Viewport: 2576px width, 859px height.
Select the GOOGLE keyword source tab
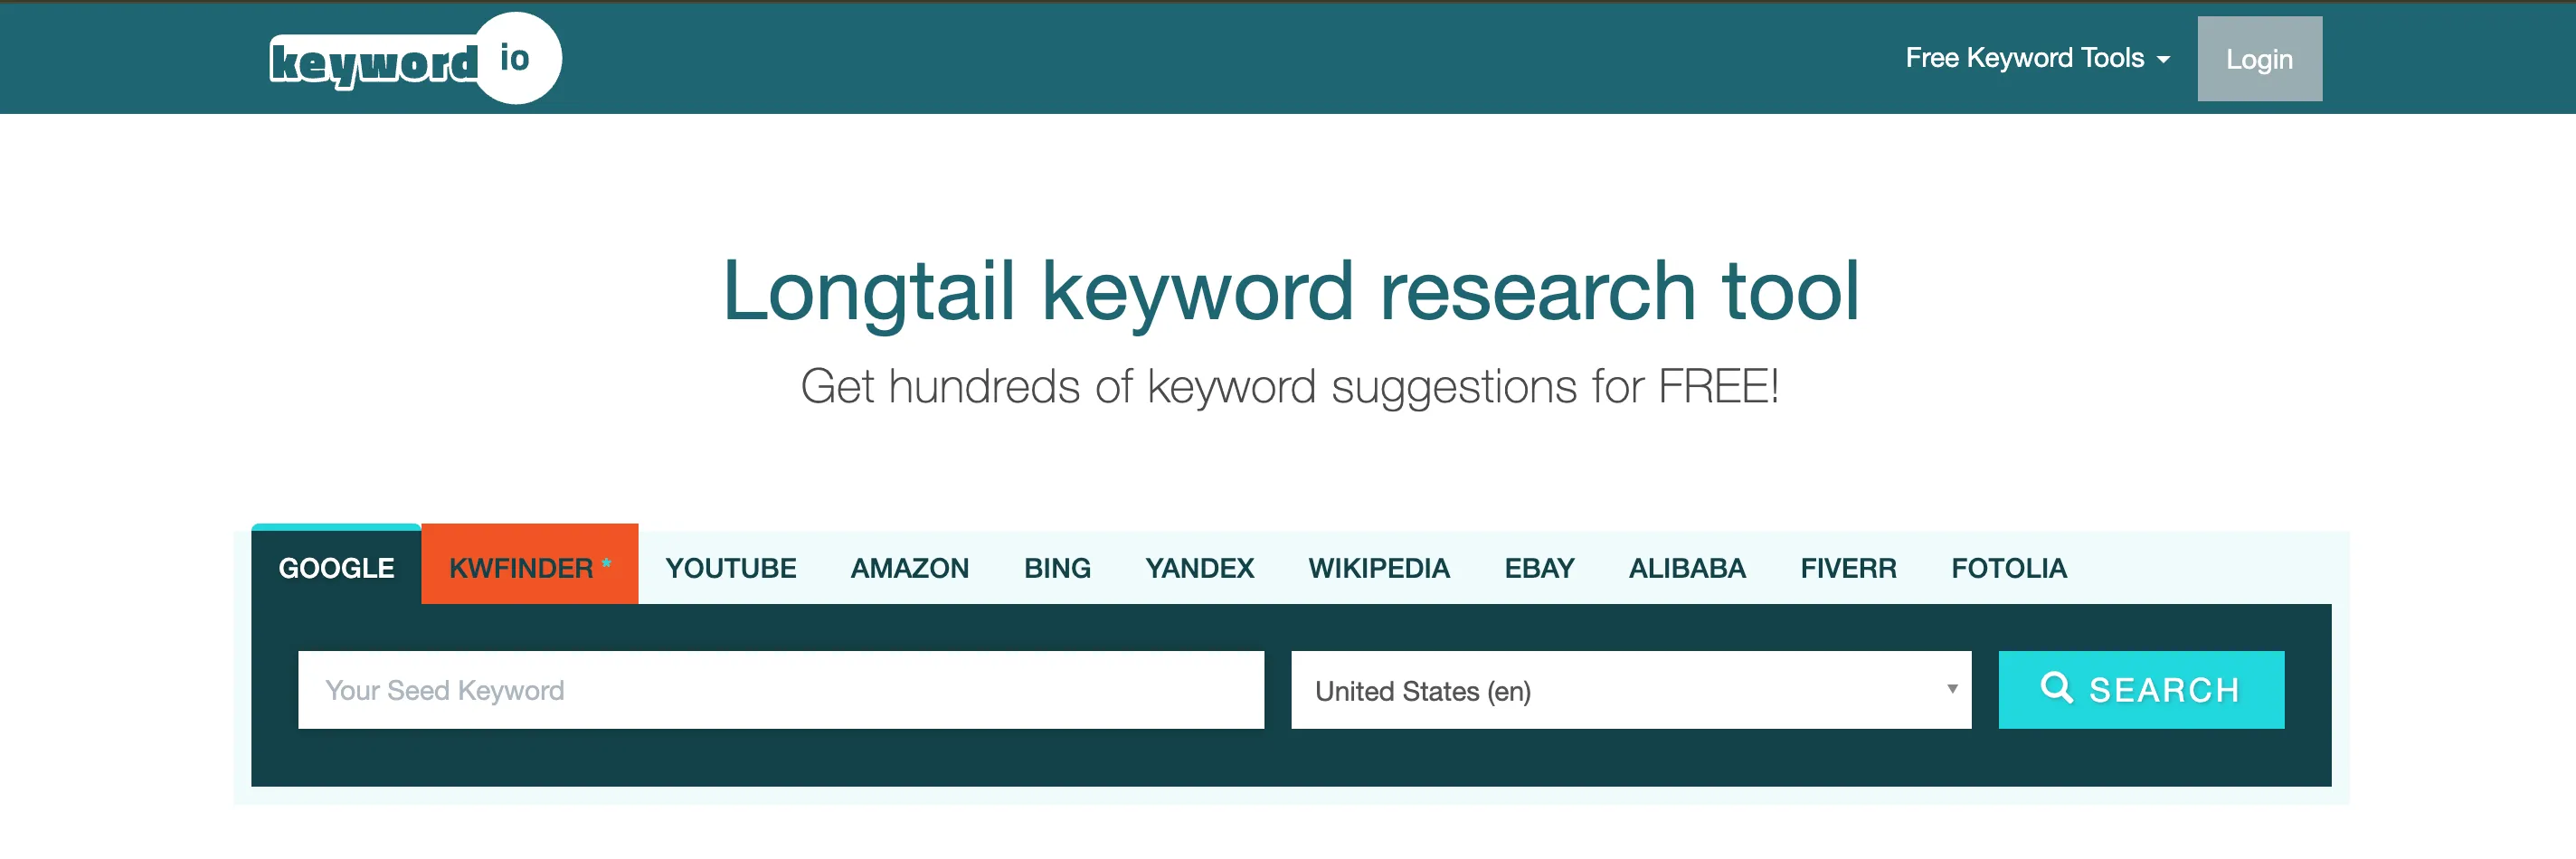pyautogui.click(x=336, y=566)
